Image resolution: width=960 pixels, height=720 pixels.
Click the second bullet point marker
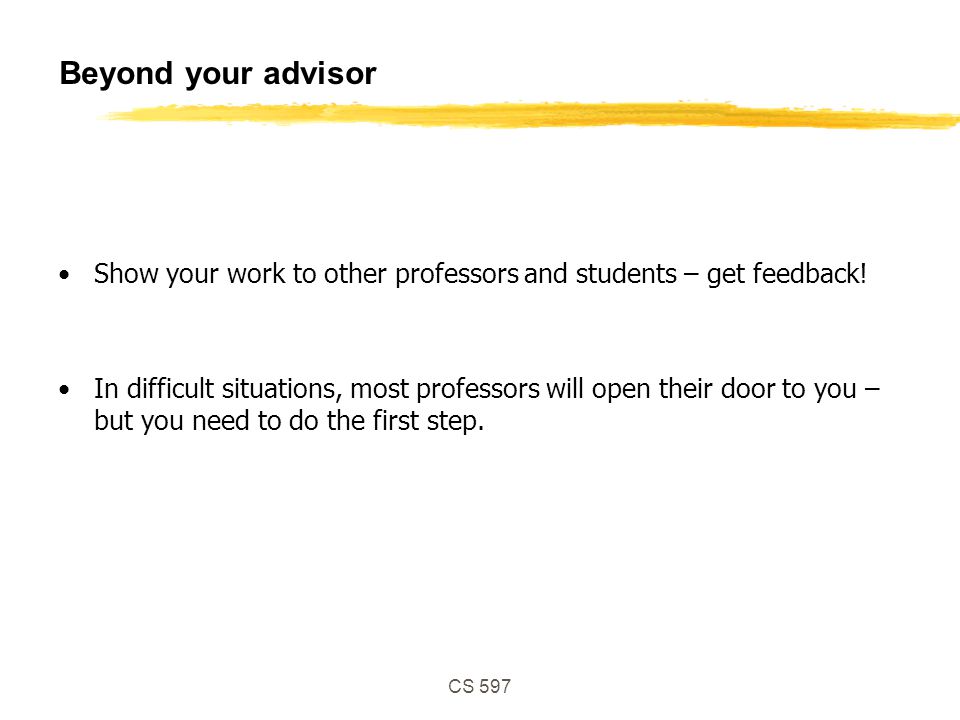(x=65, y=390)
